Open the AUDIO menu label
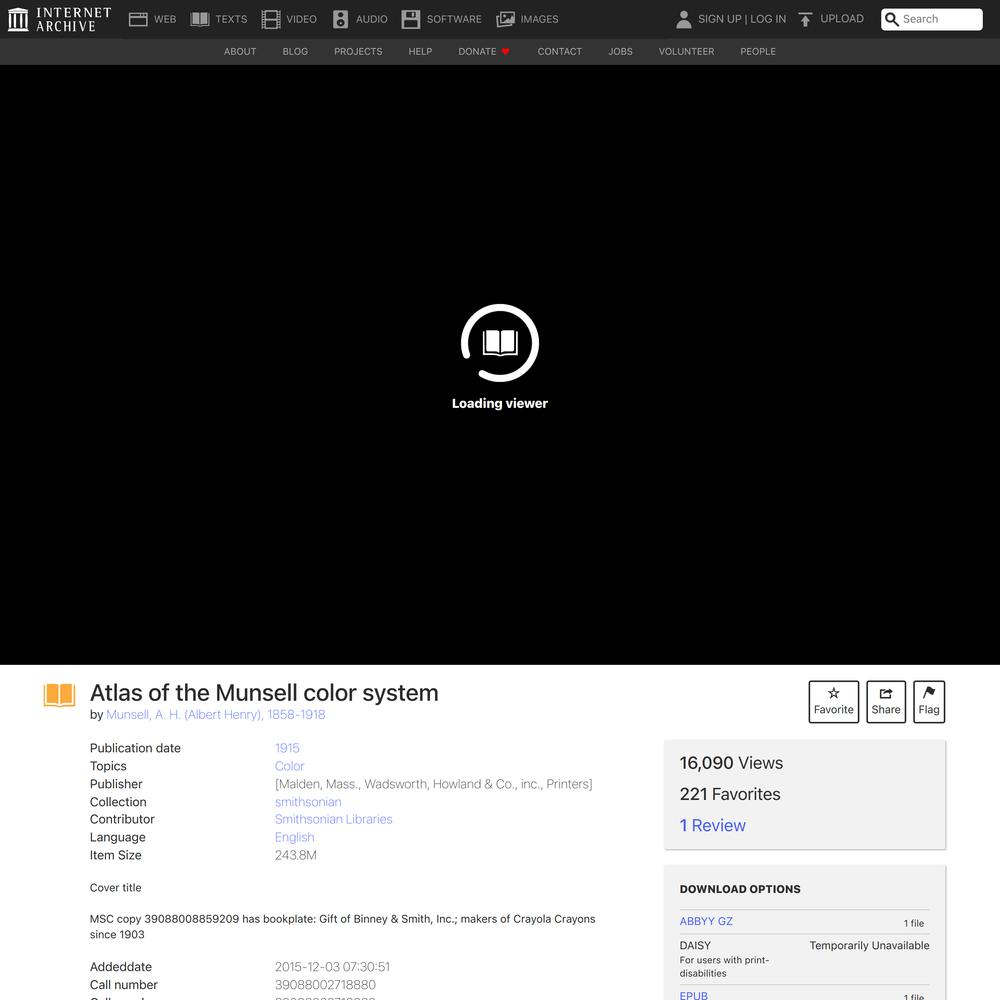 372,19
